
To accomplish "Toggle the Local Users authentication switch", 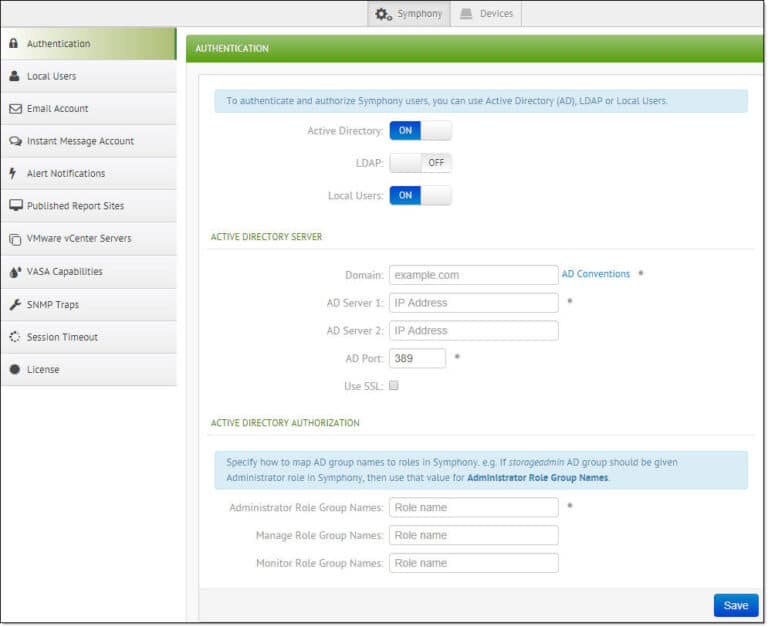I will [x=421, y=195].
